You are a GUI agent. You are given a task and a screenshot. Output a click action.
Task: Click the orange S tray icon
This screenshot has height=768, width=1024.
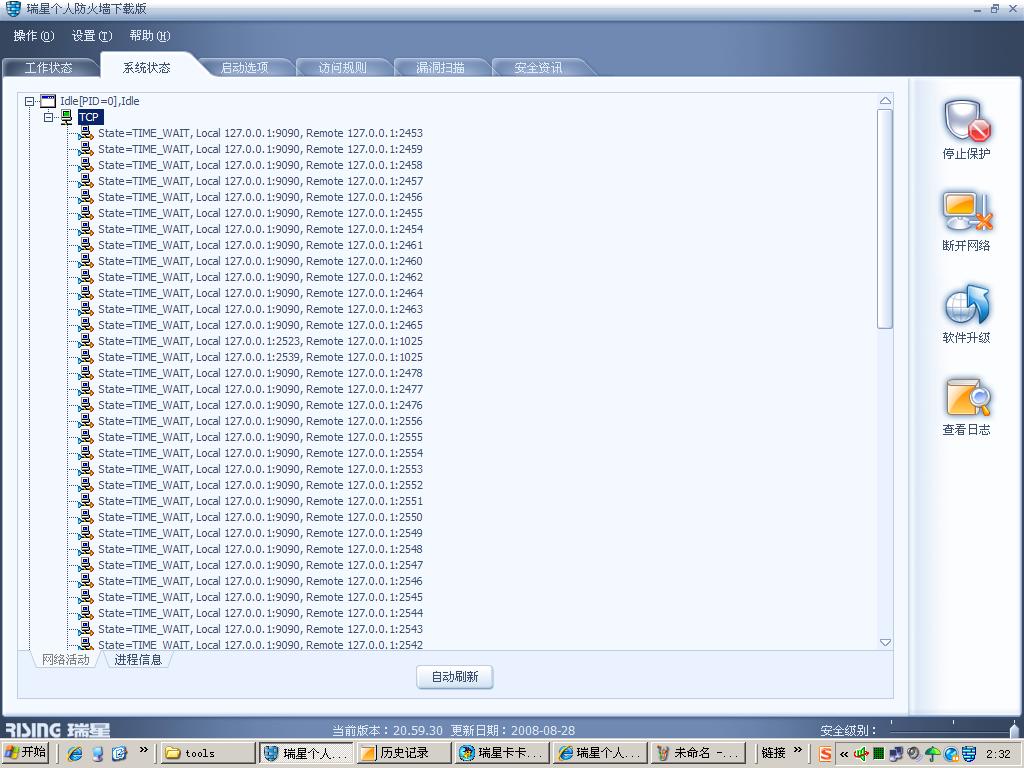825,754
